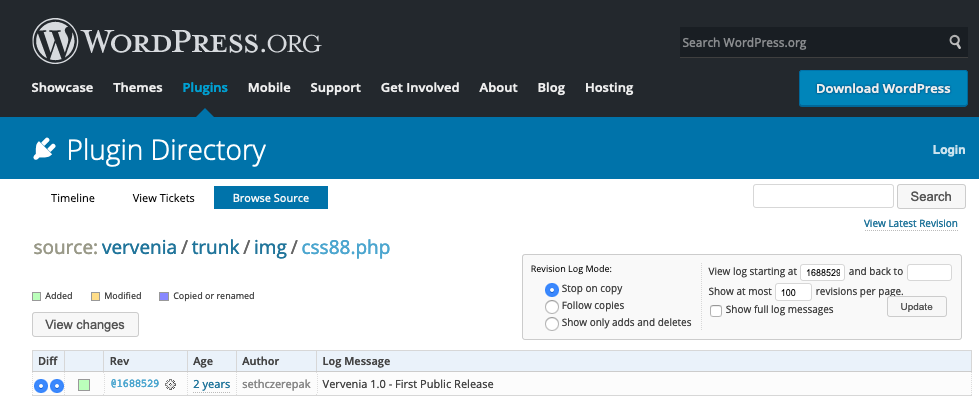Open the 2 years age link
Image resolution: width=979 pixels, height=408 pixels.
tap(212, 384)
